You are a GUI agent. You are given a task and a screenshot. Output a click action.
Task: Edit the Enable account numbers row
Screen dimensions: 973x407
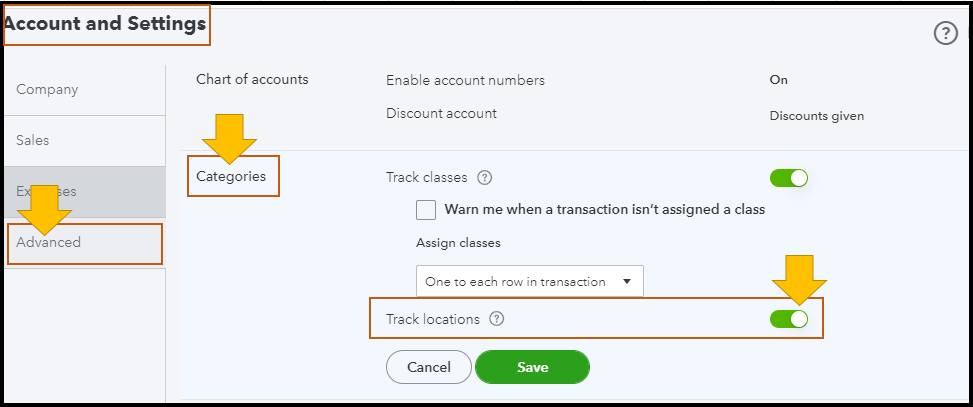tap(465, 80)
